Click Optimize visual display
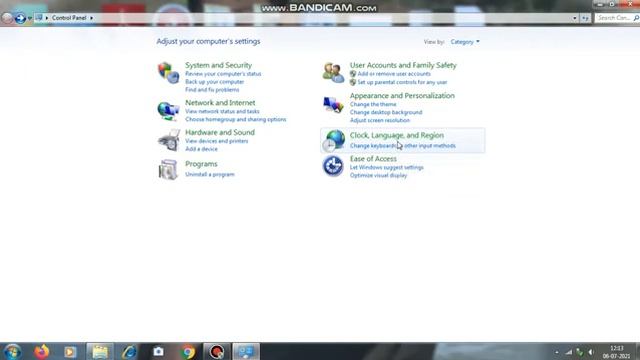Viewport: 640px width, 360px height. click(x=378, y=176)
